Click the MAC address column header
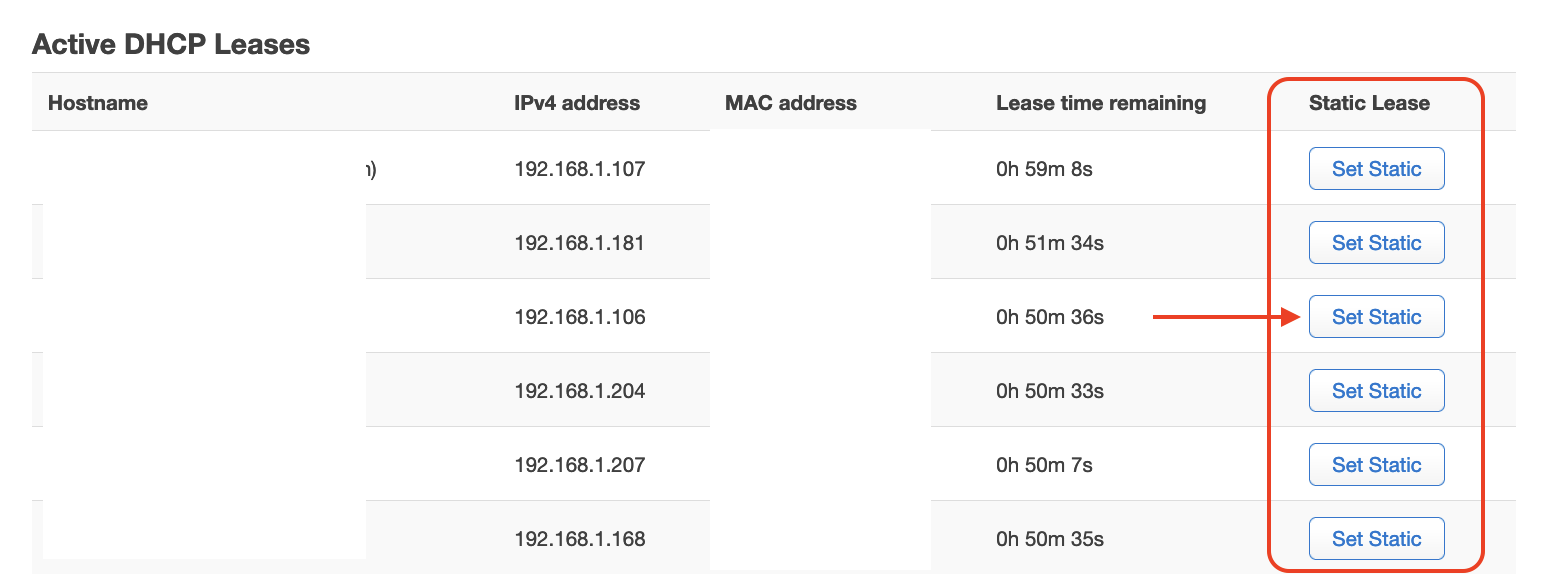This screenshot has height=586, width=1548. pos(791,103)
